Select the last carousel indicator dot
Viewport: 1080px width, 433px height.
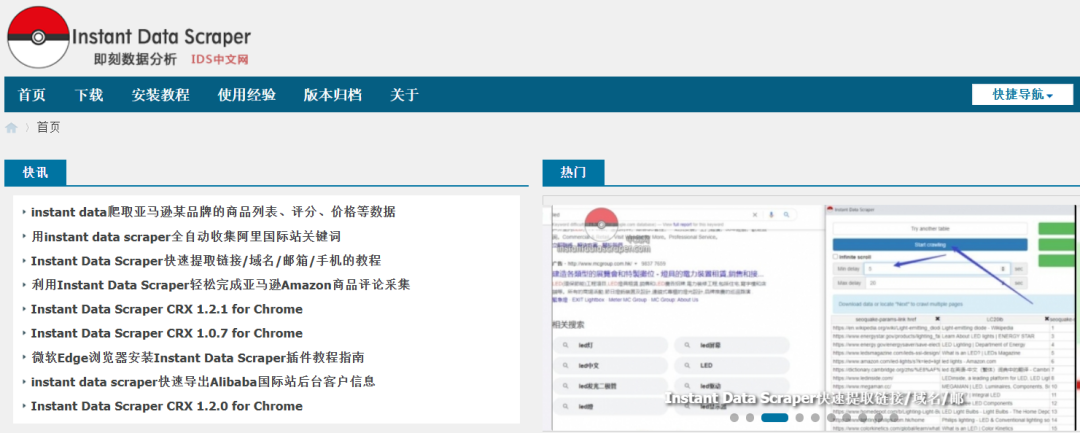(x=894, y=418)
